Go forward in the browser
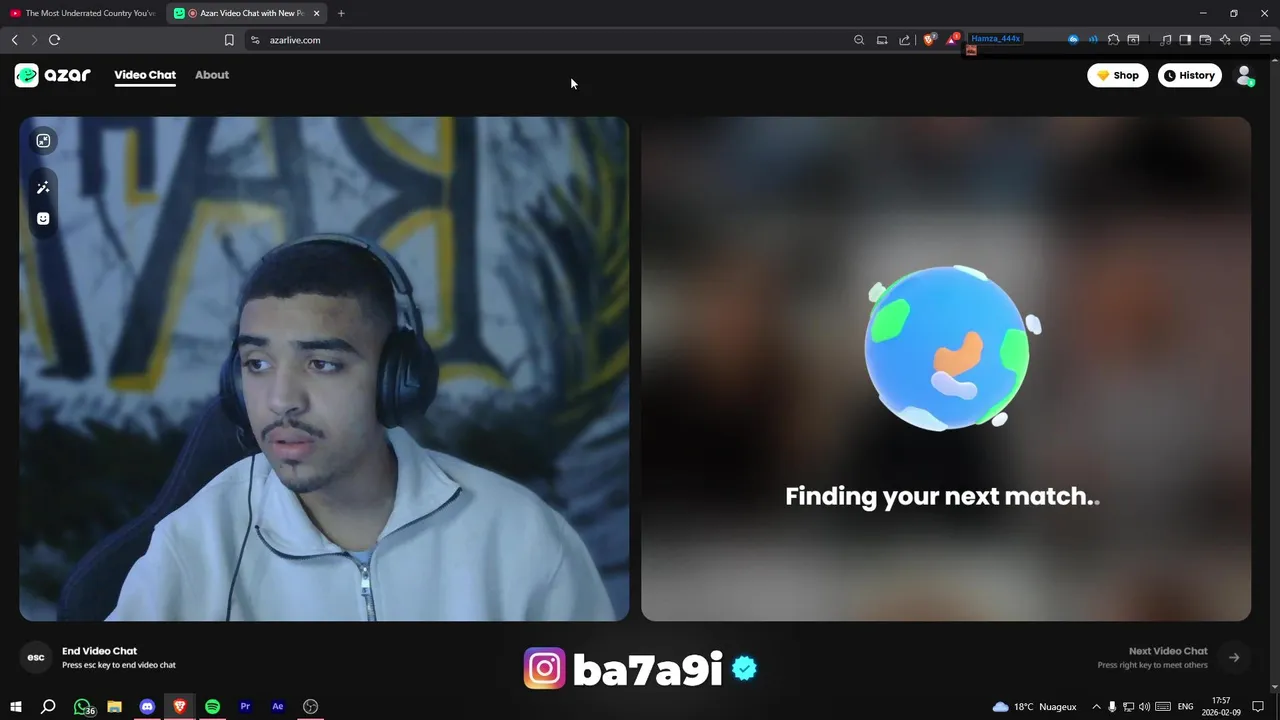This screenshot has width=1280, height=720. 34,40
